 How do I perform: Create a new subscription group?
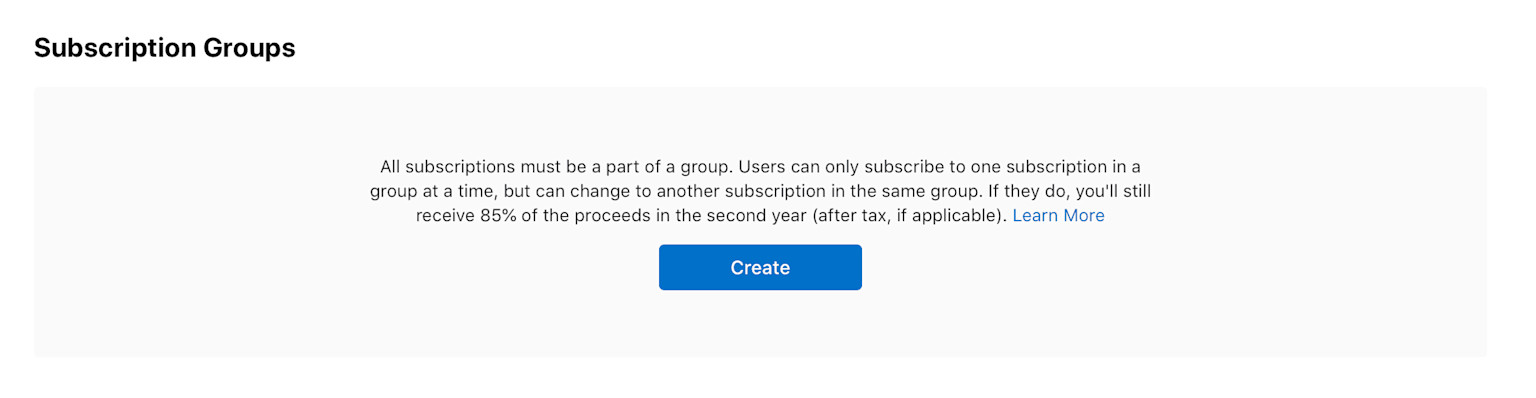[760, 267]
